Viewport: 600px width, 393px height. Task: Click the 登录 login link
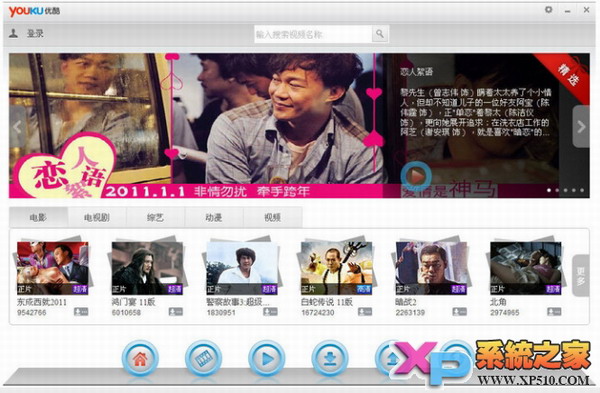[35, 34]
